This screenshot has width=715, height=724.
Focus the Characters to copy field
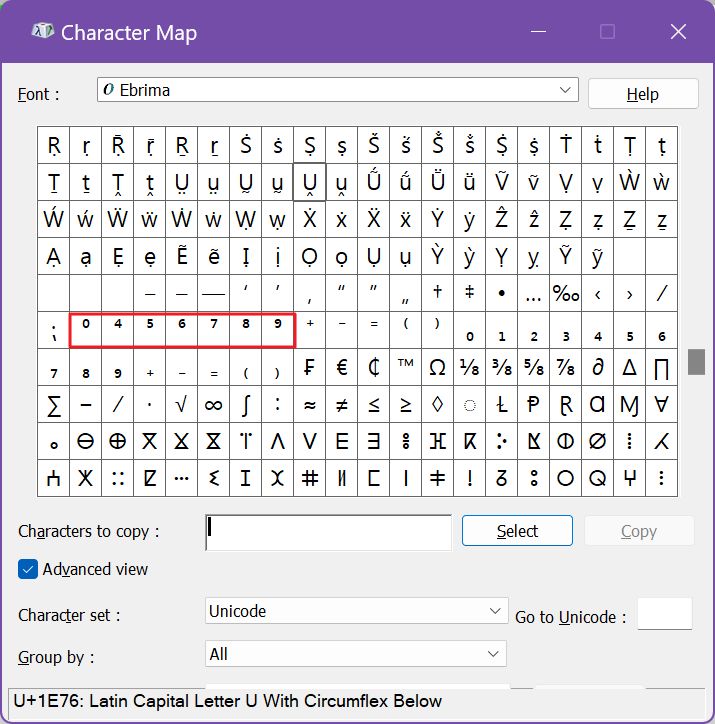328,532
